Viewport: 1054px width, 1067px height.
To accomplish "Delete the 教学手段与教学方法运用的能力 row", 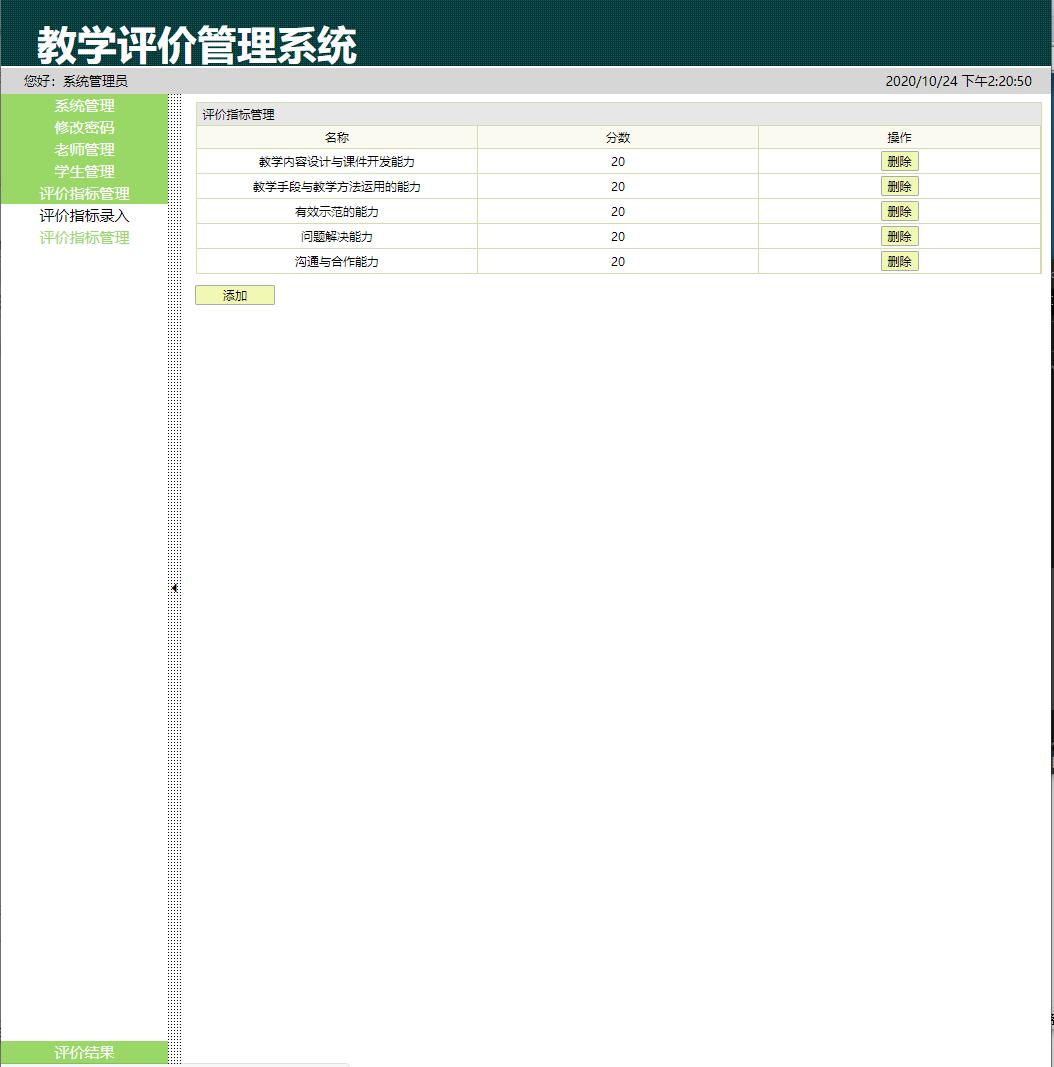I will (x=898, y=185).
